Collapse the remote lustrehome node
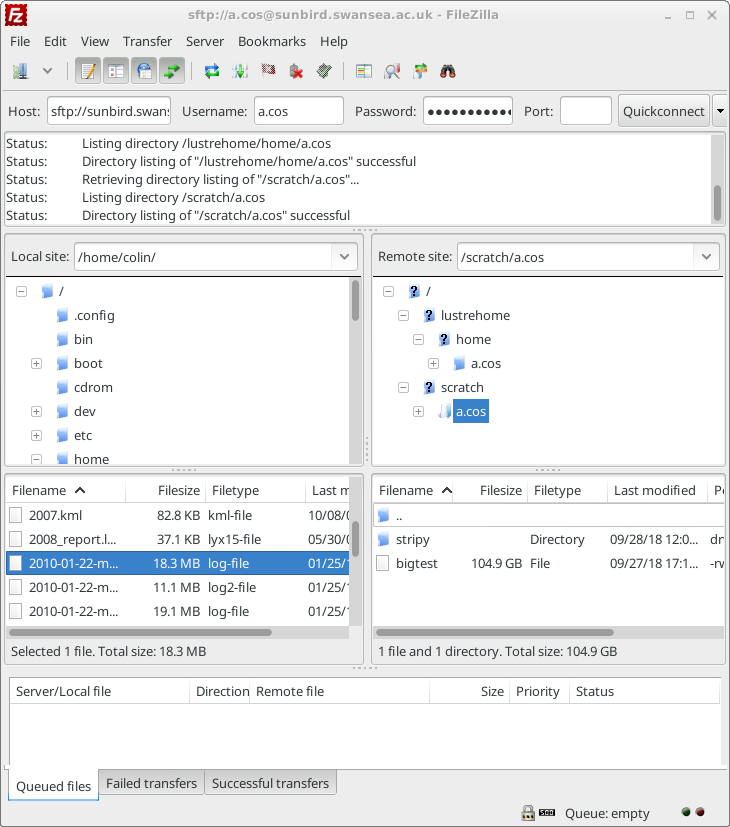This screenshot has width=730, height=827. [x=404, y=315]
